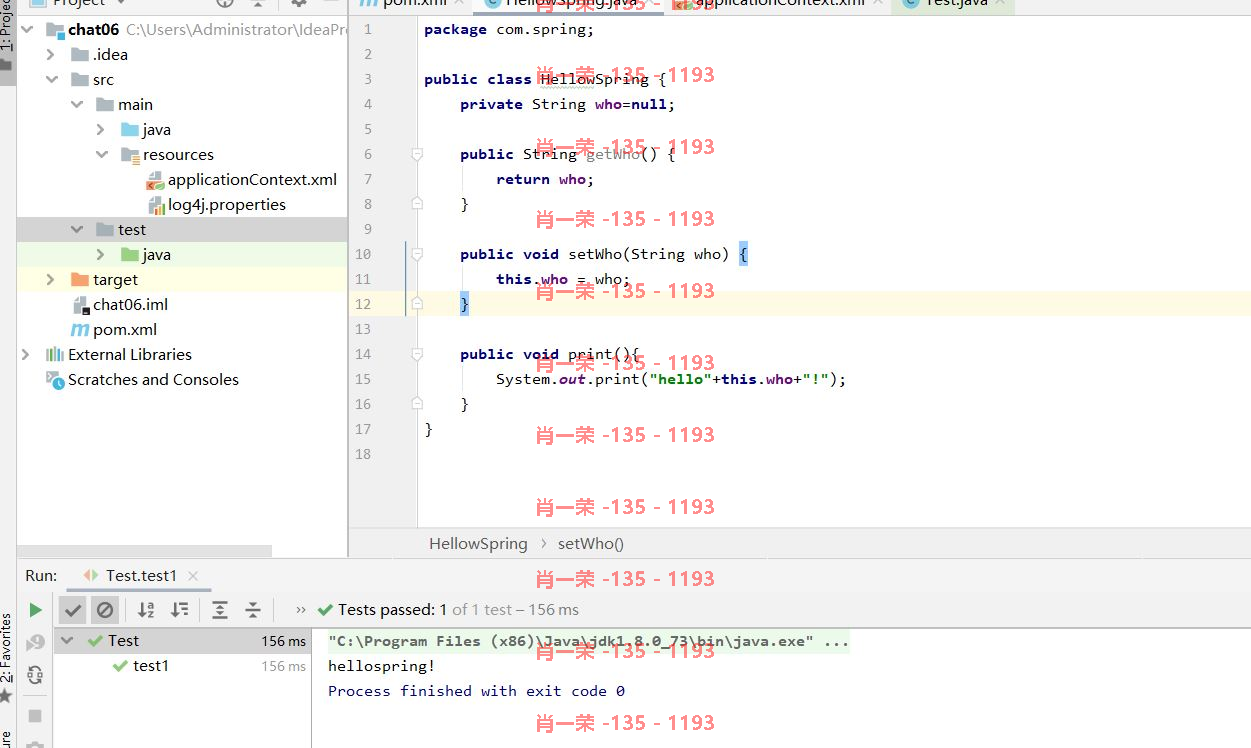Click the External Libraries icon
This screenshot has width=1251, height=748.
pyautogui.click(x=55, y=355)
